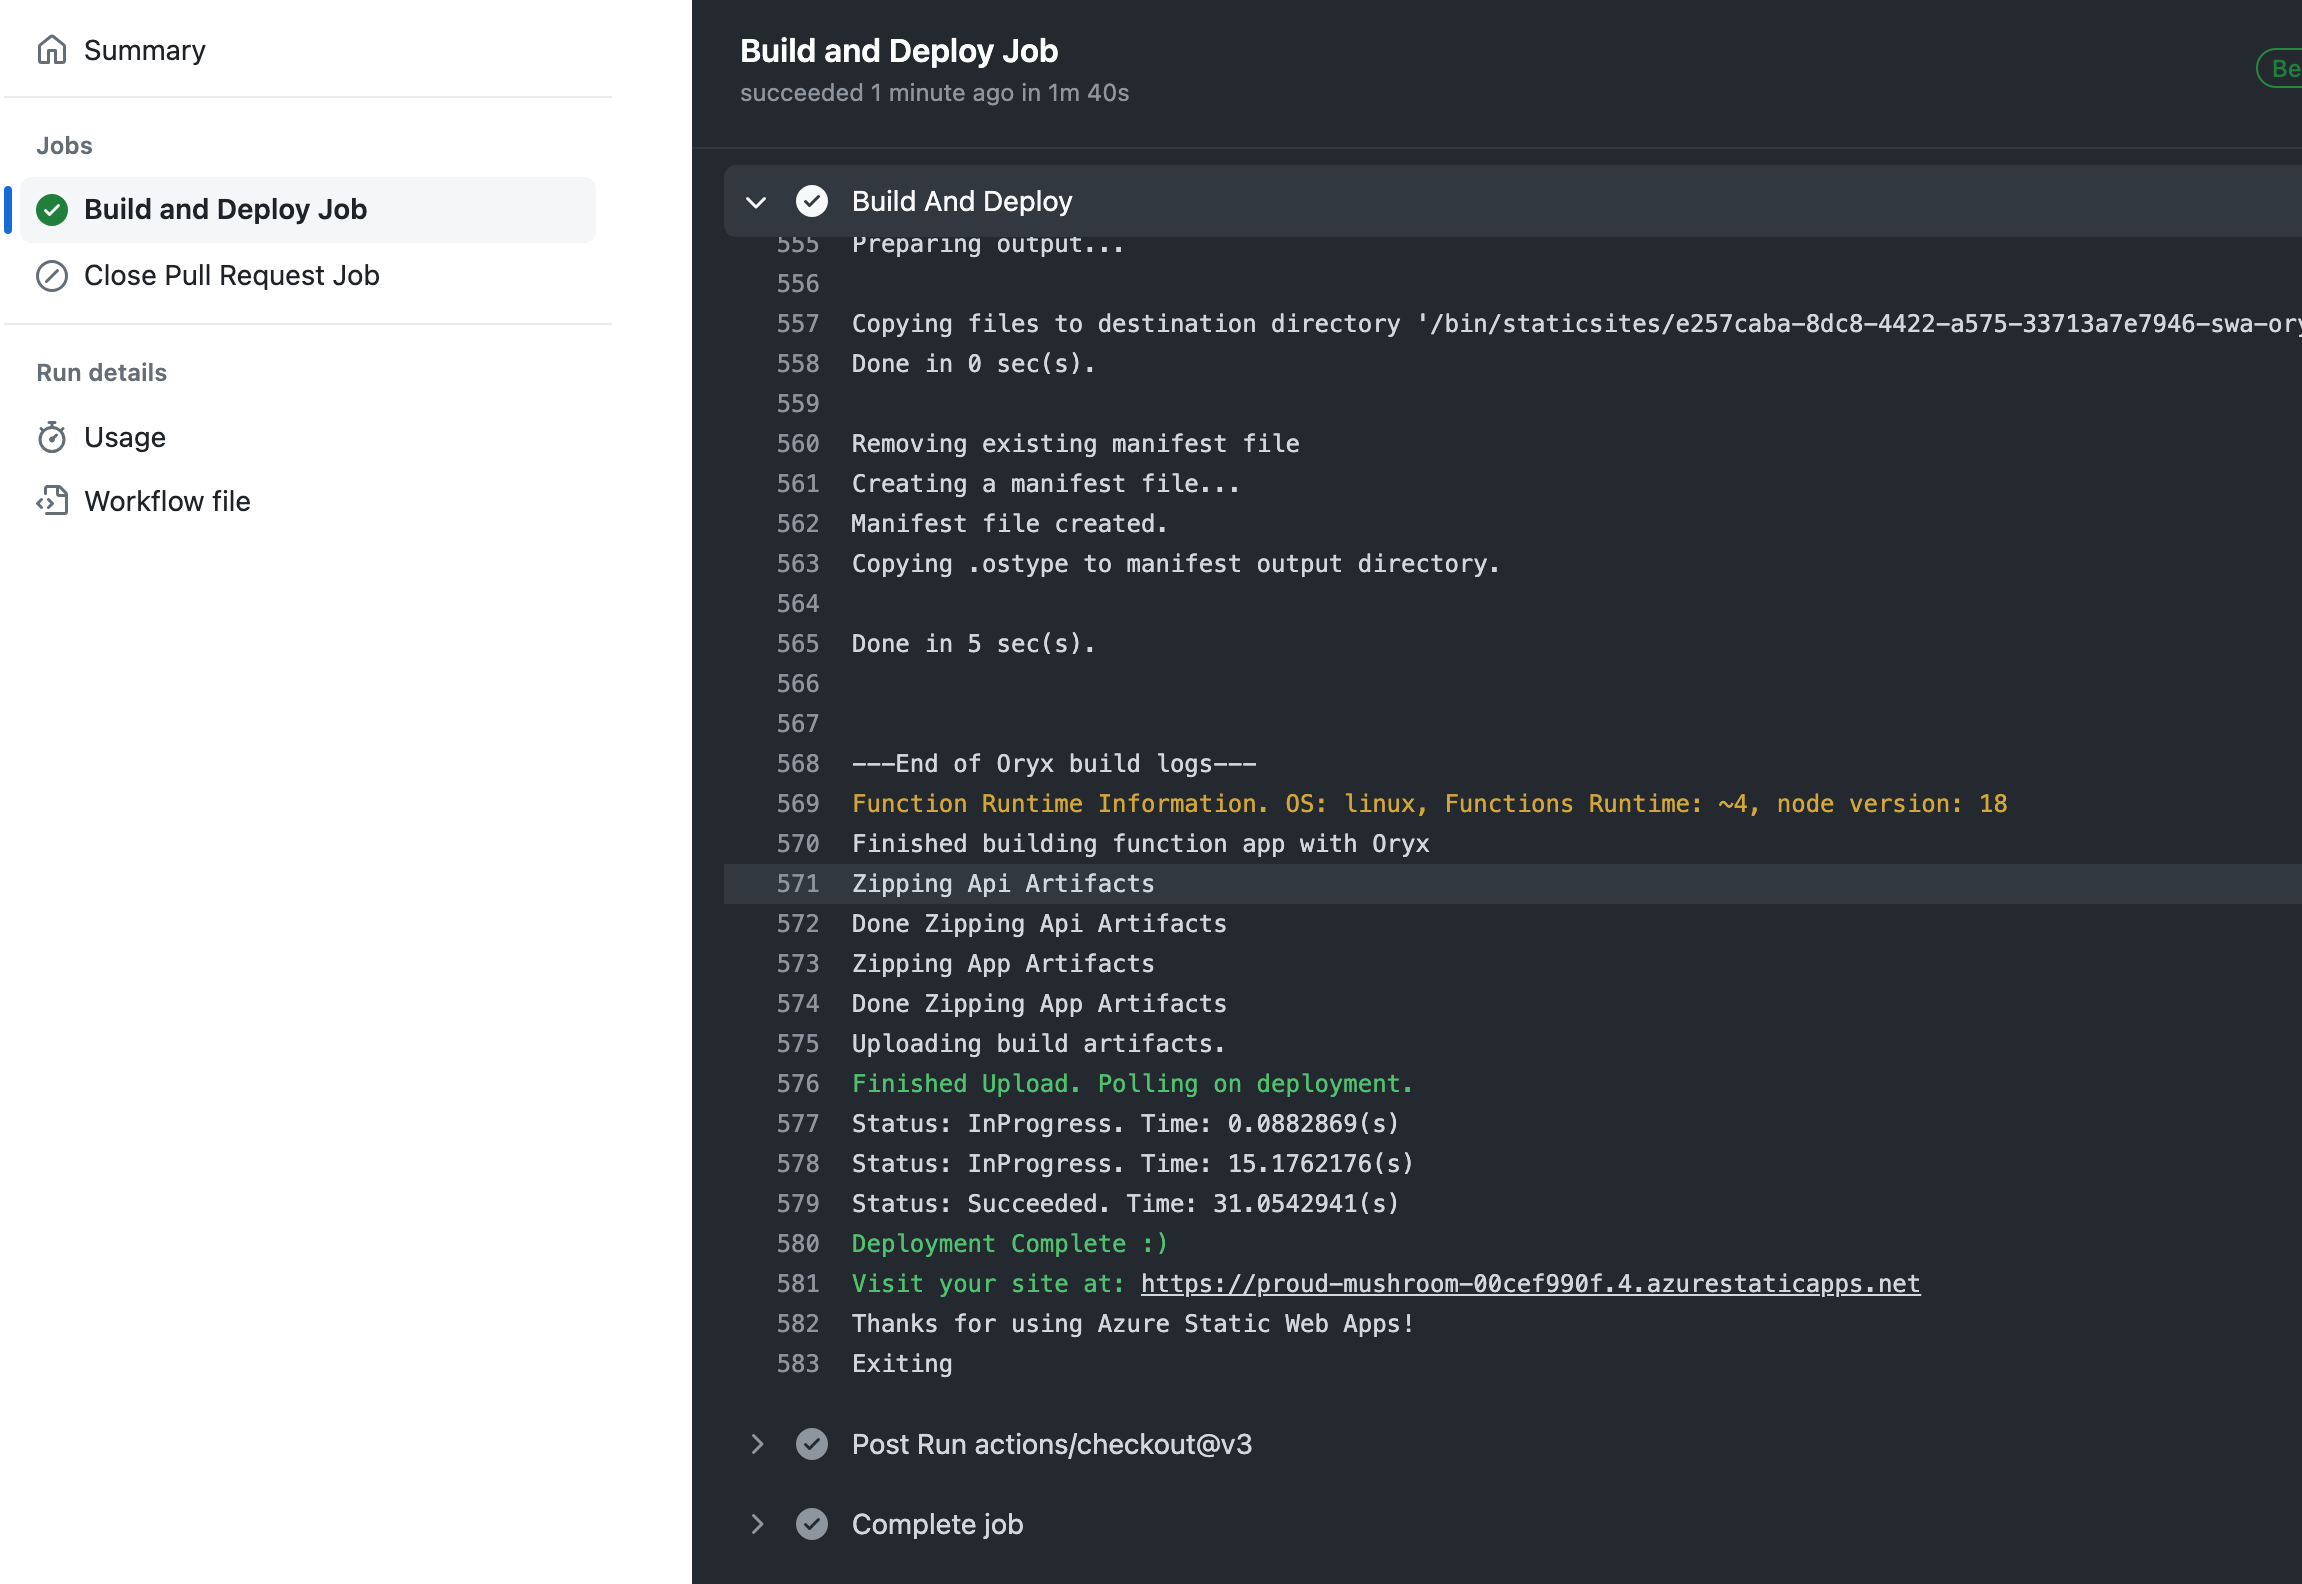Open the Usage run details

(x=125, y=438)
